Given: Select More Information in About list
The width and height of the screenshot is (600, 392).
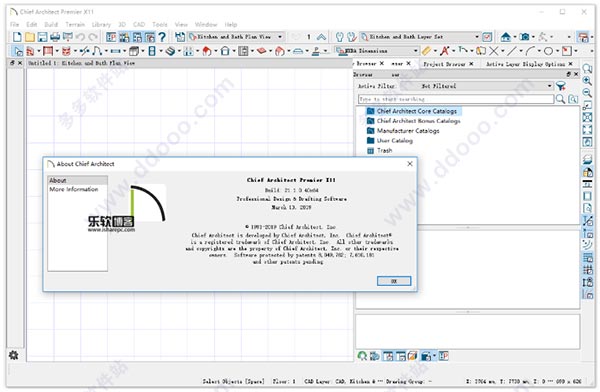Looking at the screenshot, I should click(x=73, y=189).
